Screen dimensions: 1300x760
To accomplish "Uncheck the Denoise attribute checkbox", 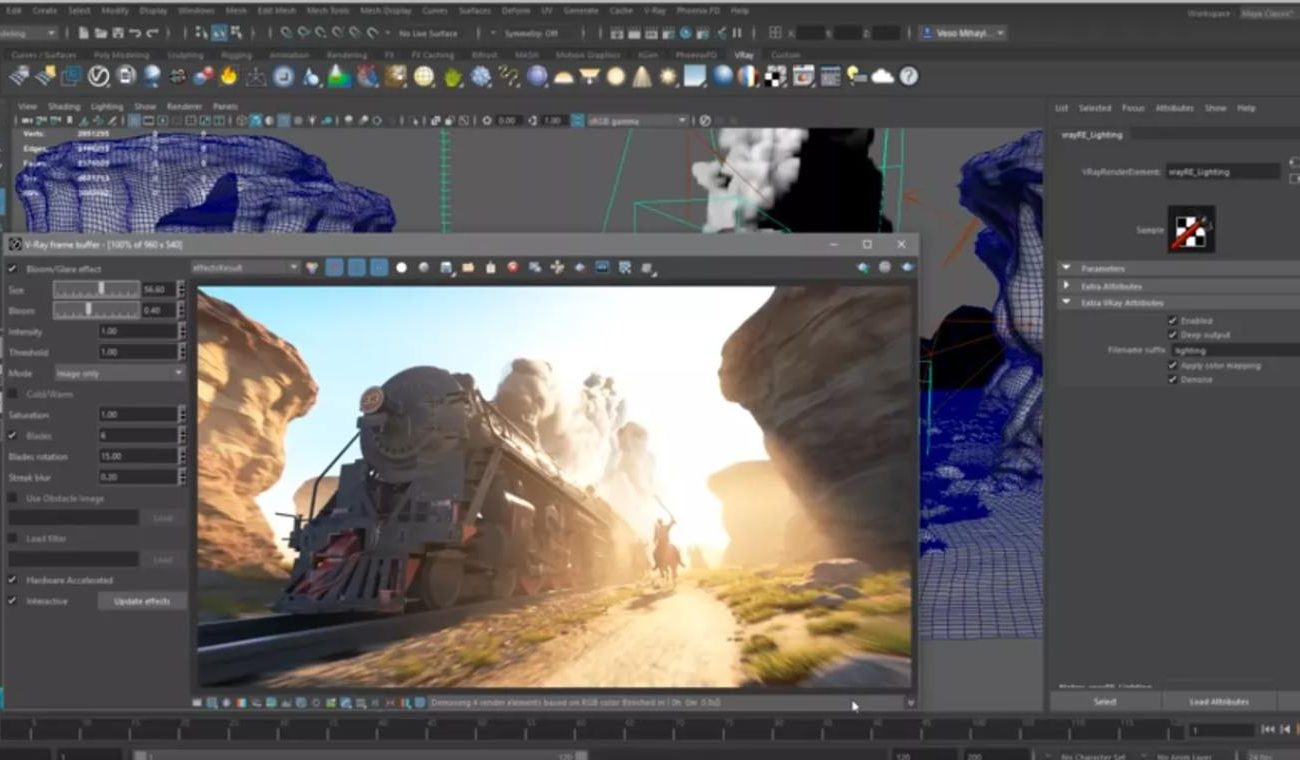I will coord(1172,380).
